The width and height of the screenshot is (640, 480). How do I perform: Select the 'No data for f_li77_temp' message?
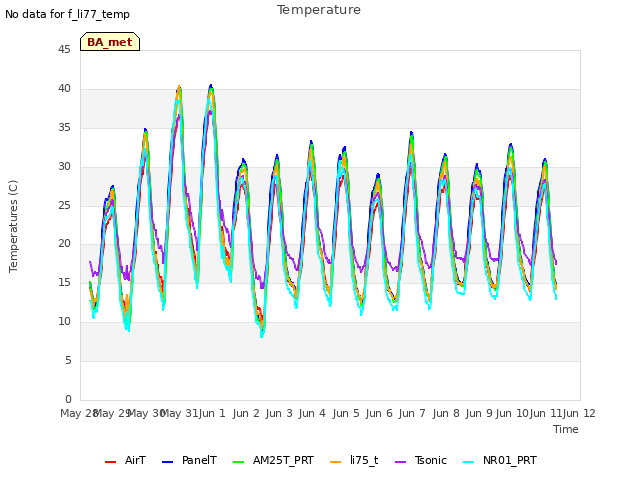pos(67,14)
